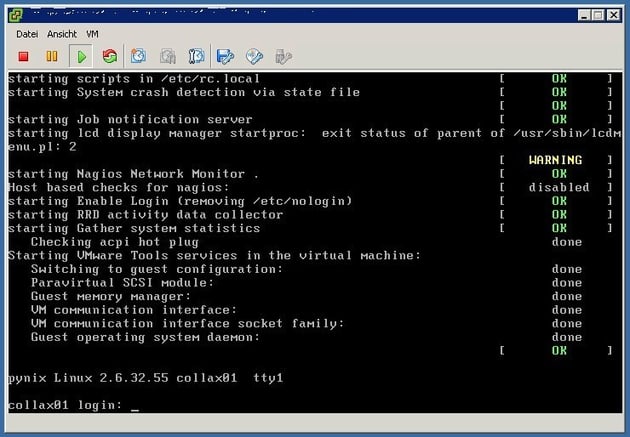Reset the VM with the restart icon

tap(110, 56)
